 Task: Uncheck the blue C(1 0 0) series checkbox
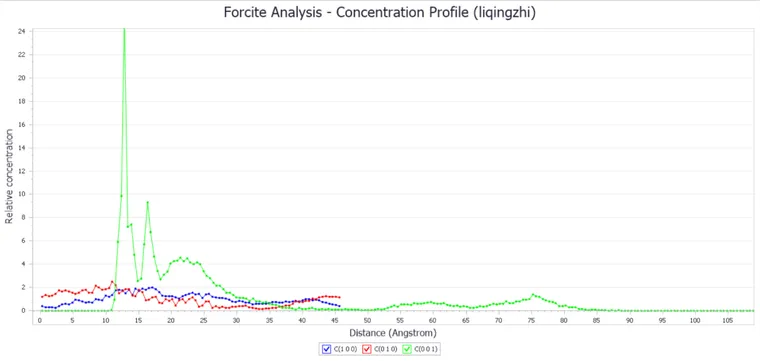327,348
